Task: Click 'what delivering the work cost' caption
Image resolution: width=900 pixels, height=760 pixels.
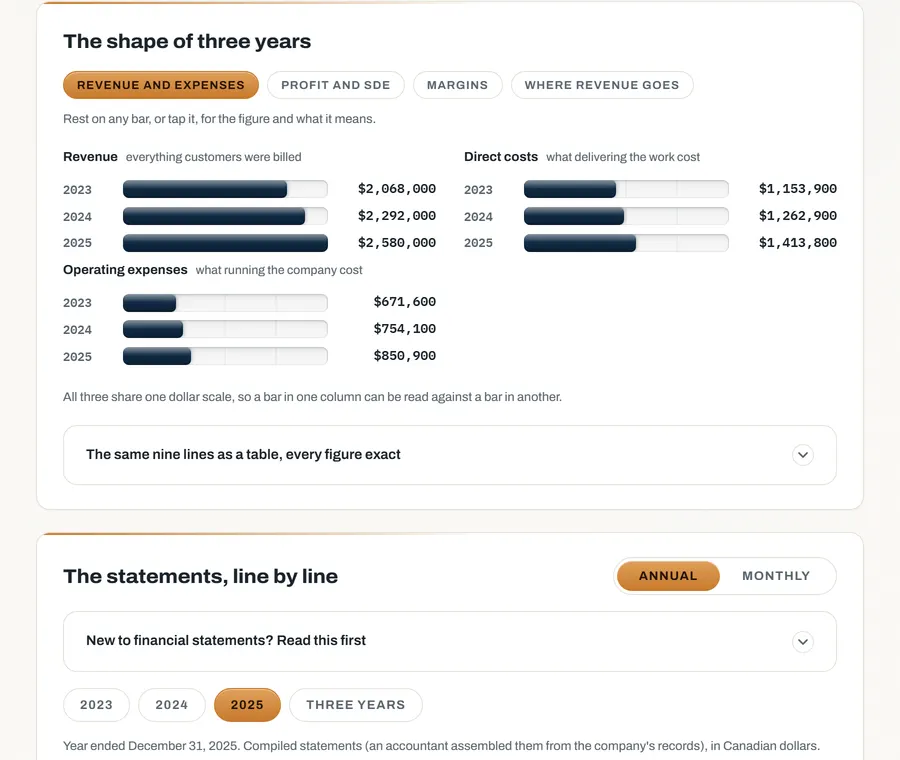Action: (x=623, y=157)
